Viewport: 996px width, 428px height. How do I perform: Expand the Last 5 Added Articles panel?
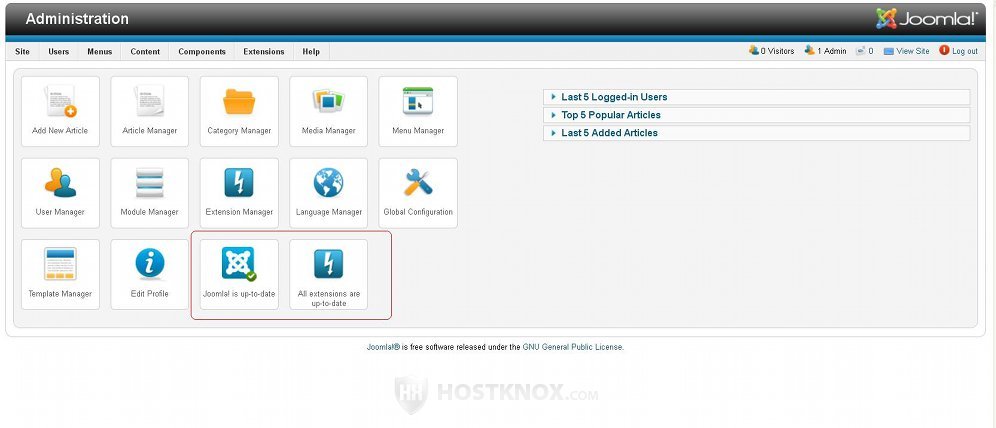pos(609,133)
